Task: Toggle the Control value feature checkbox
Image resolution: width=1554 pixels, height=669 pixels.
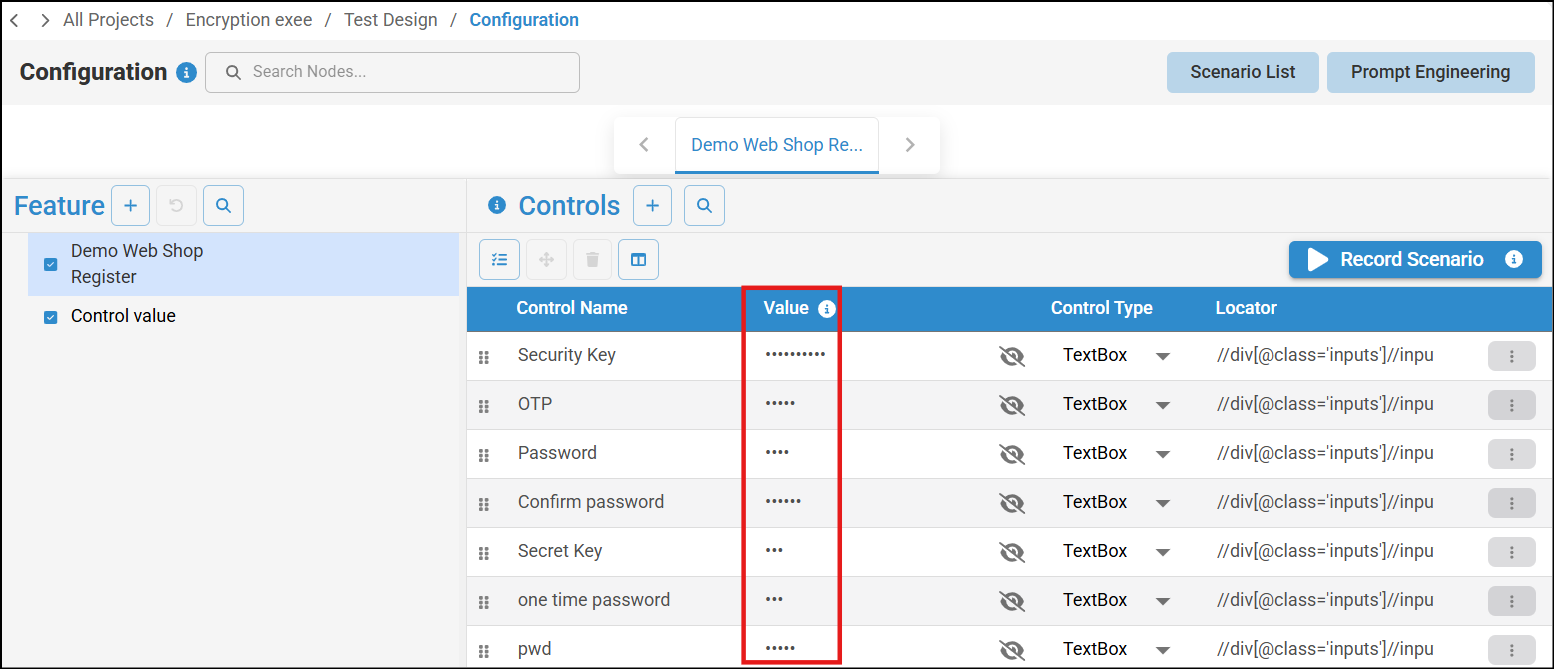Action: [x=51, y=317]
